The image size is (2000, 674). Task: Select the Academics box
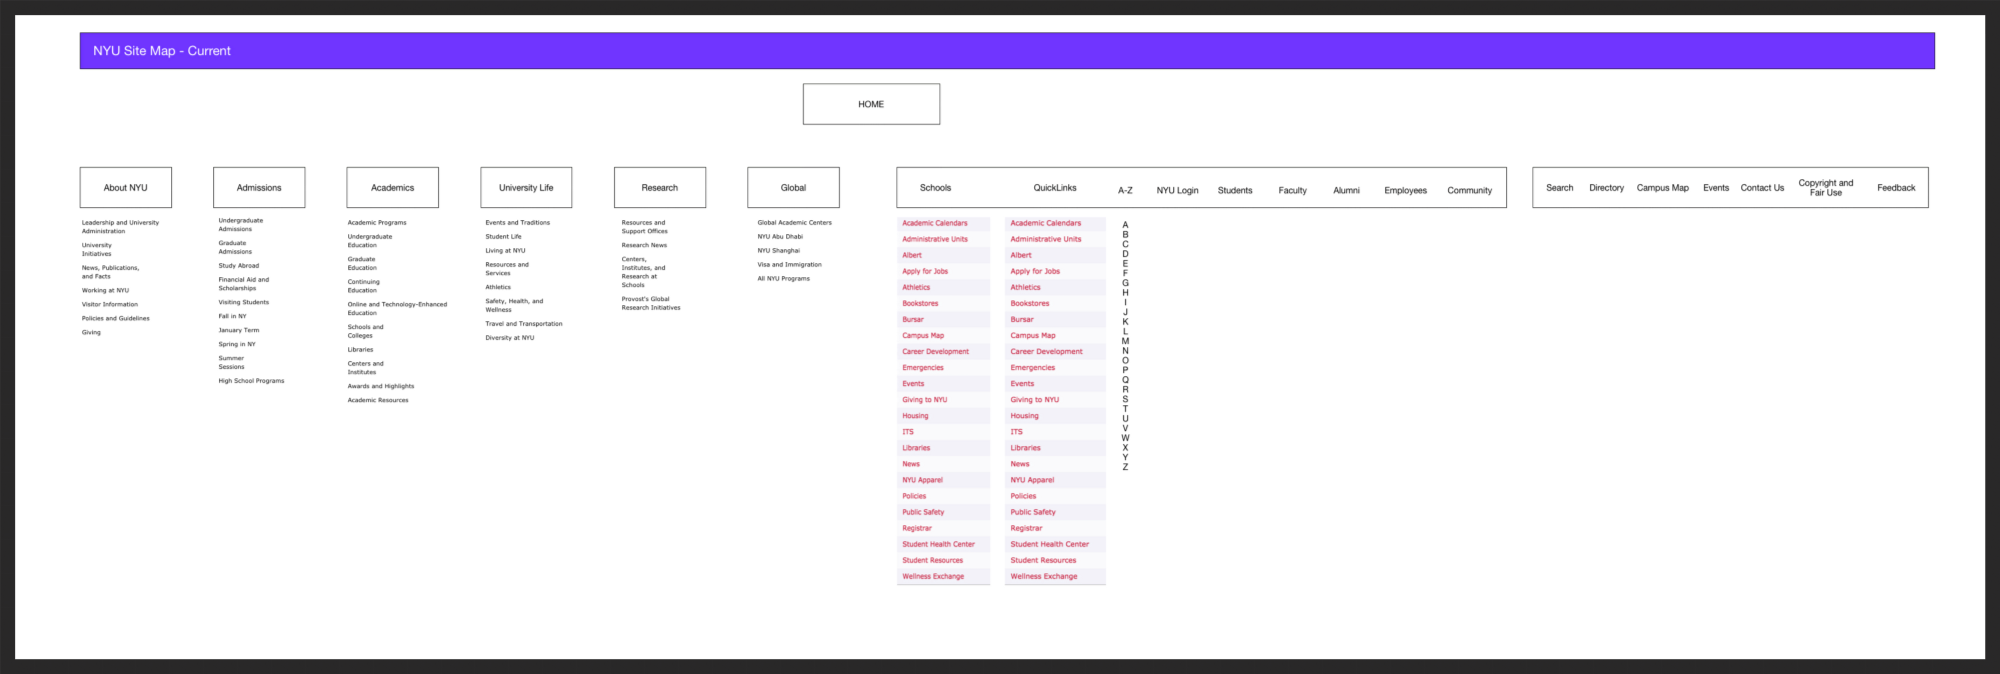[392, 187]
